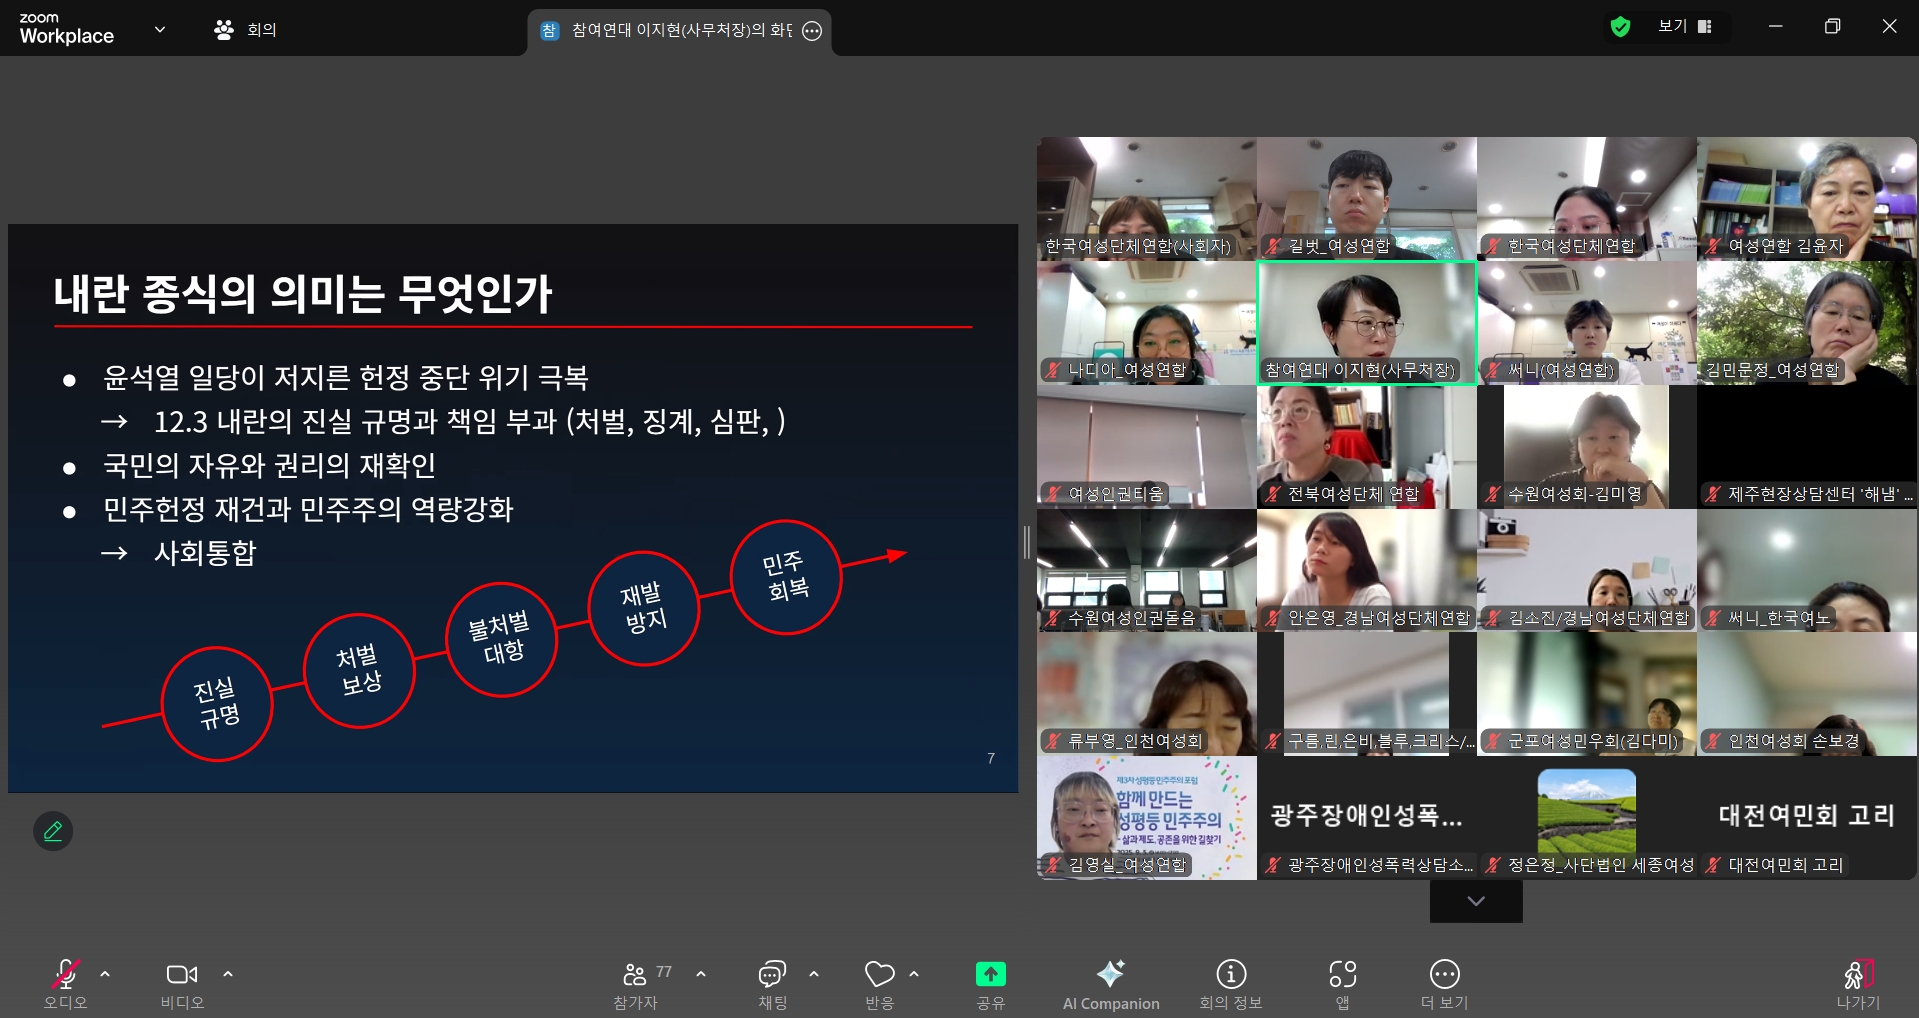Open the annotation pen tool on the slide
This screenshot has height=1018, width=1919.
[x=53, y=831]
